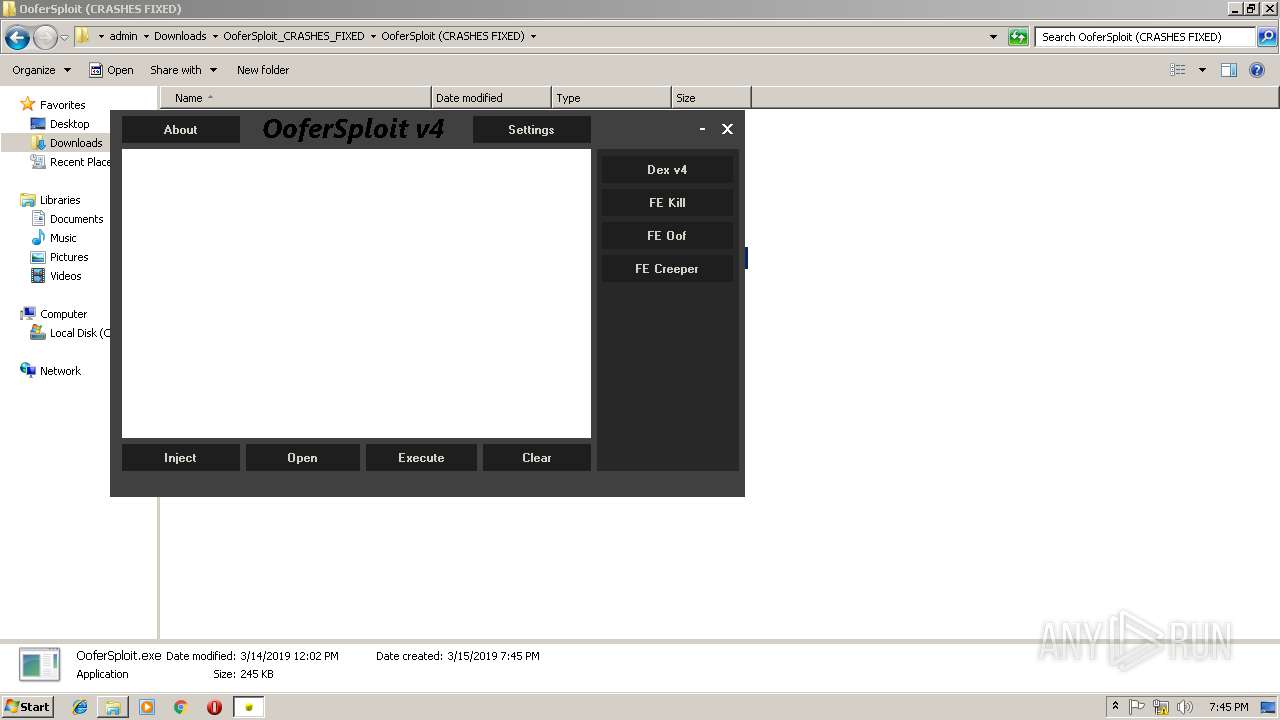Image resolution: width=1280 pixels, height=720 pixels.
Task: Click the search magnifier icon
Action: point(1266,37)
